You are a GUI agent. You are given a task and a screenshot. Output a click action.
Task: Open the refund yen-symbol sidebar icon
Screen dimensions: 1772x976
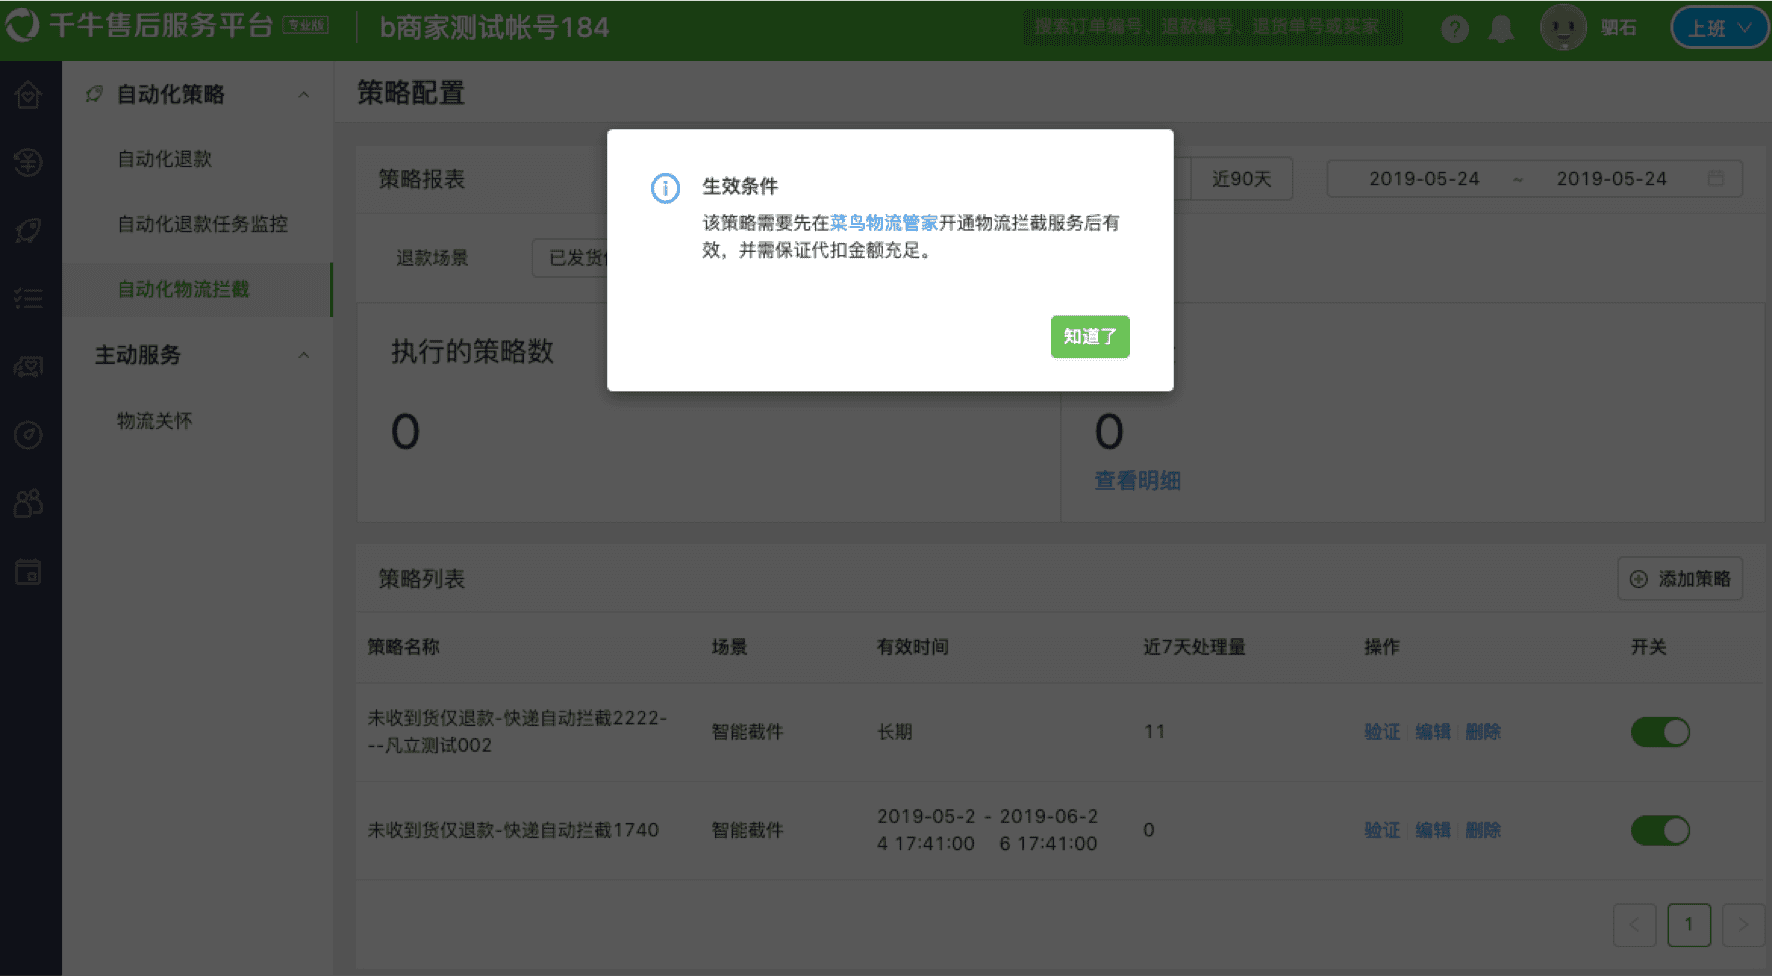[x=28, y=162]
